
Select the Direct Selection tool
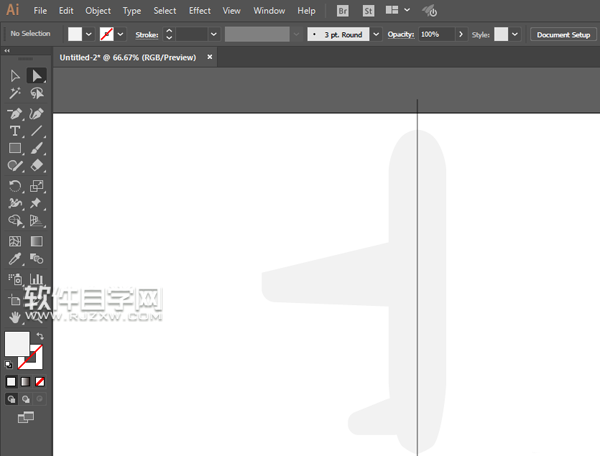[37, 76]
